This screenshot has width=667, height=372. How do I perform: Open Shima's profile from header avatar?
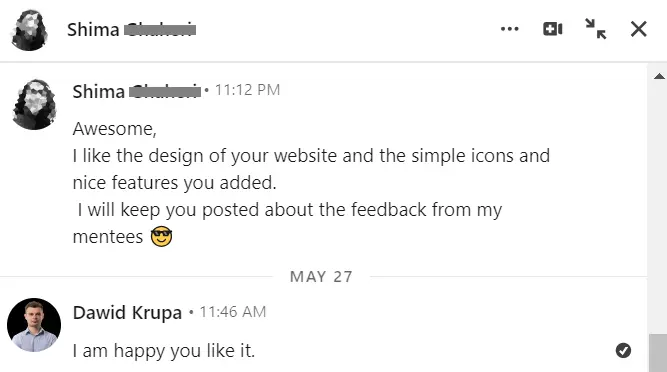point(29,30)
